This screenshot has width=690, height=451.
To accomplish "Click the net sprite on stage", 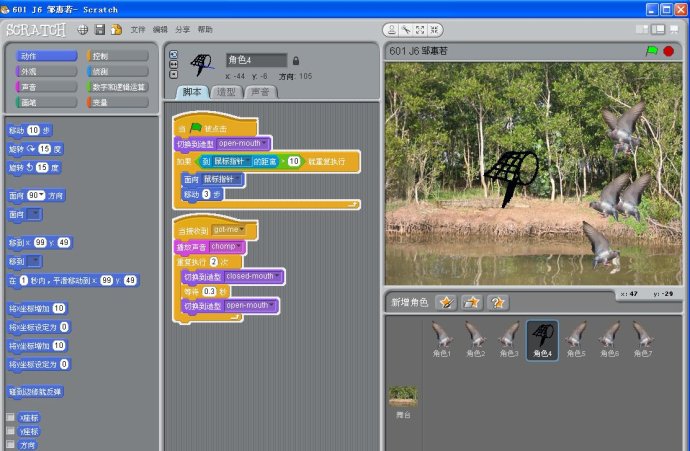I will click(511, 176).
